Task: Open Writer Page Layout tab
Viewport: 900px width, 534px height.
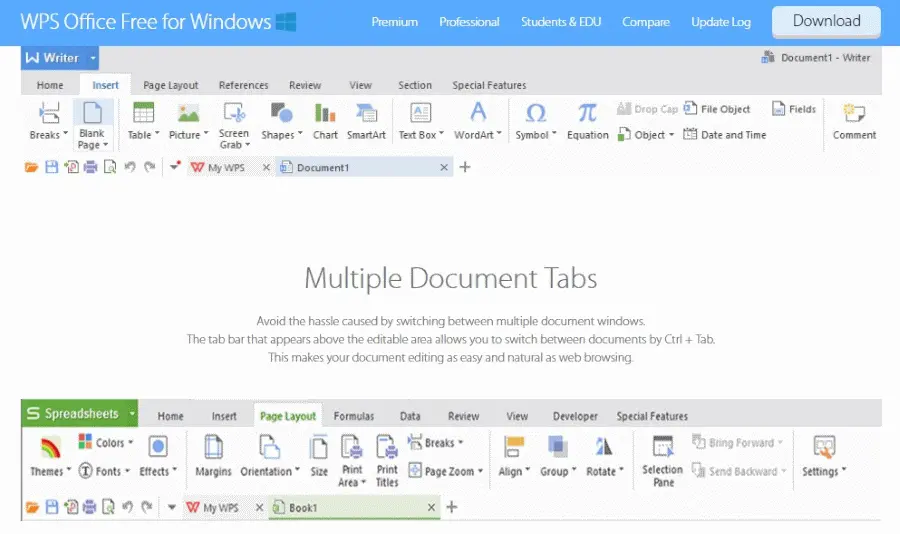Action: click(170, 85)
